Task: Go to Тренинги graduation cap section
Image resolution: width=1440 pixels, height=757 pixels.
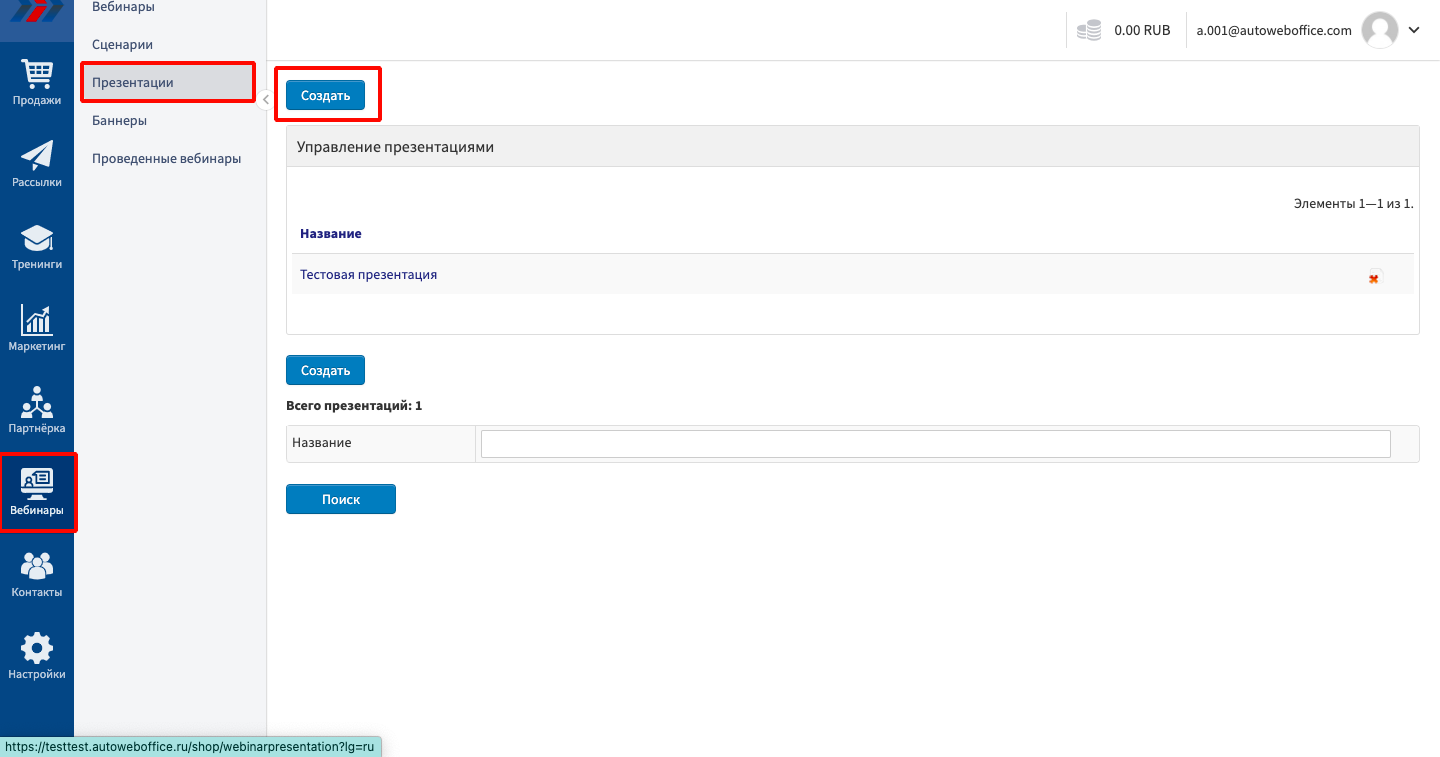Action: [37, 246]
